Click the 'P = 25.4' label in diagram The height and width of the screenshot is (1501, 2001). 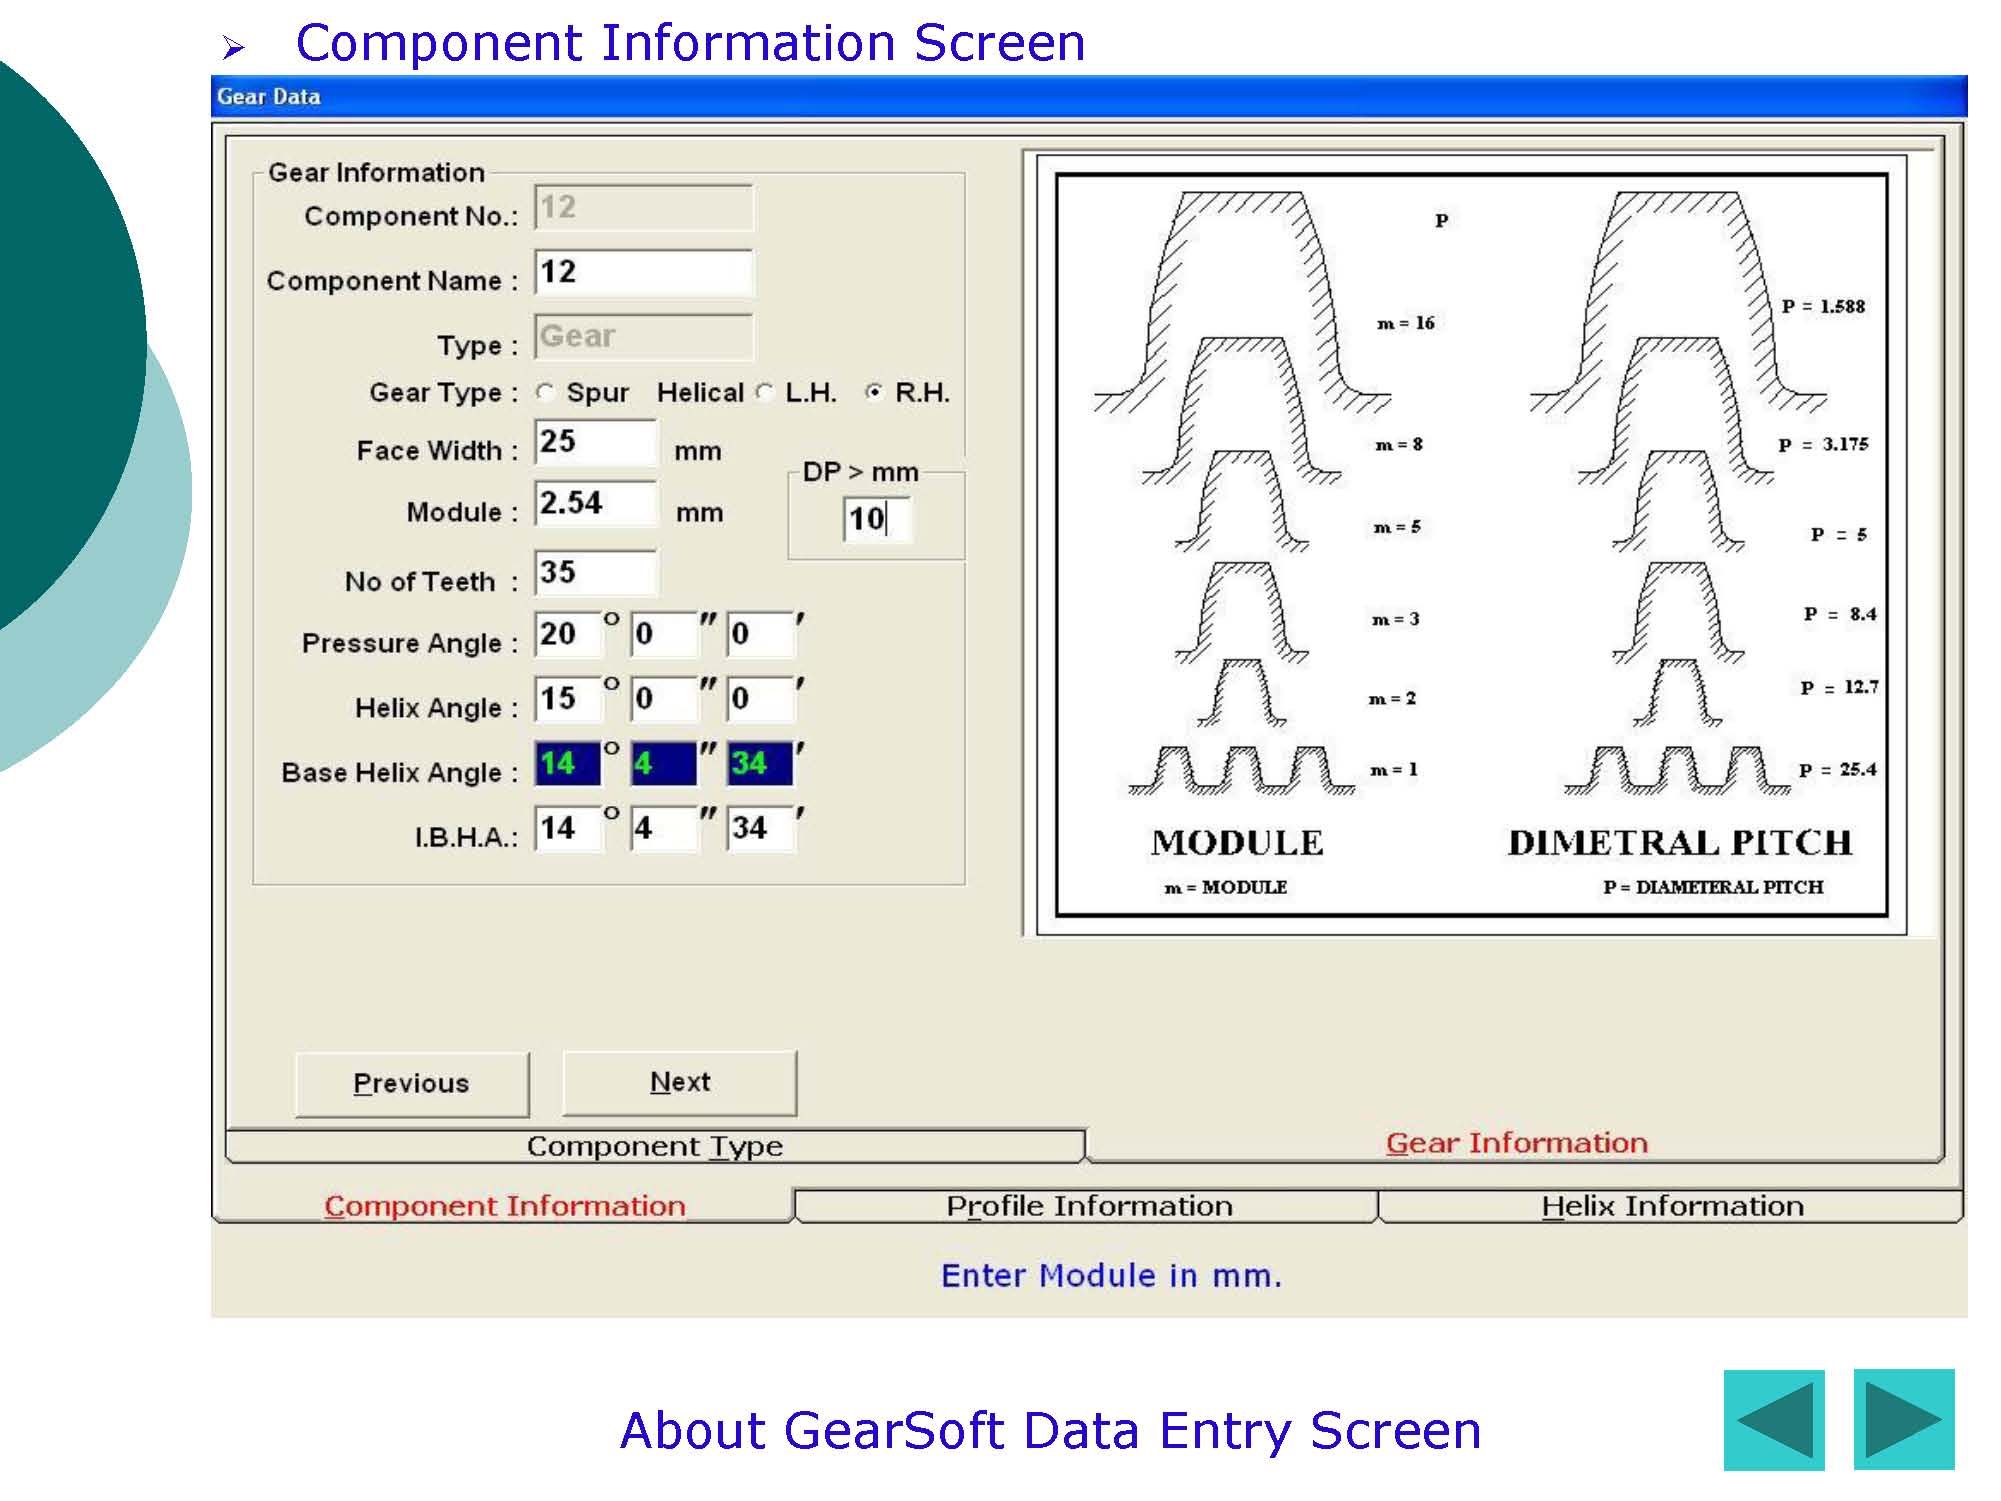(1837, 770)
